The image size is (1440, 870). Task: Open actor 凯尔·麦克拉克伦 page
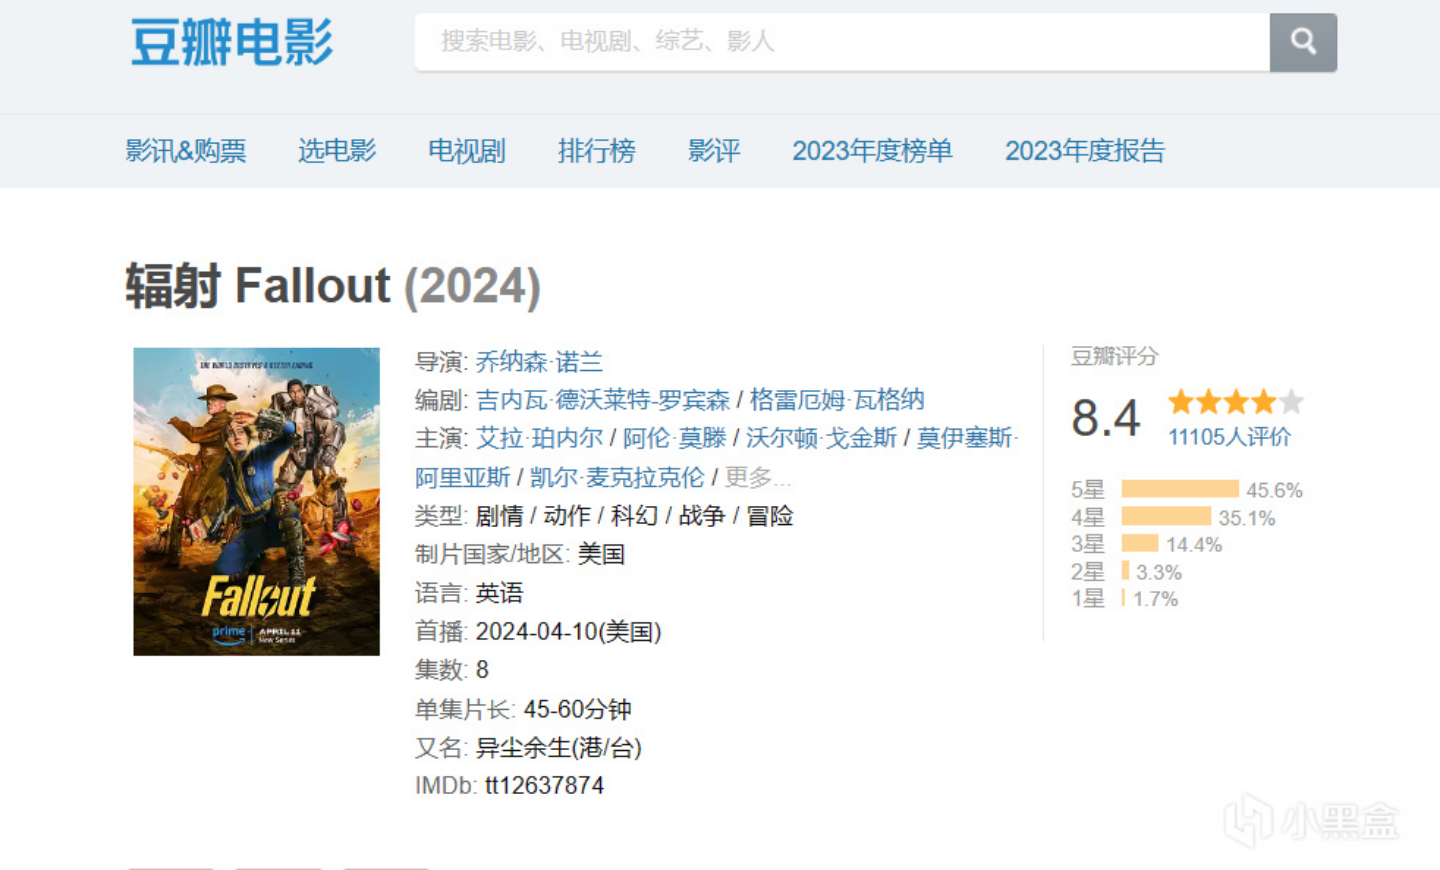tap(617, 477)
